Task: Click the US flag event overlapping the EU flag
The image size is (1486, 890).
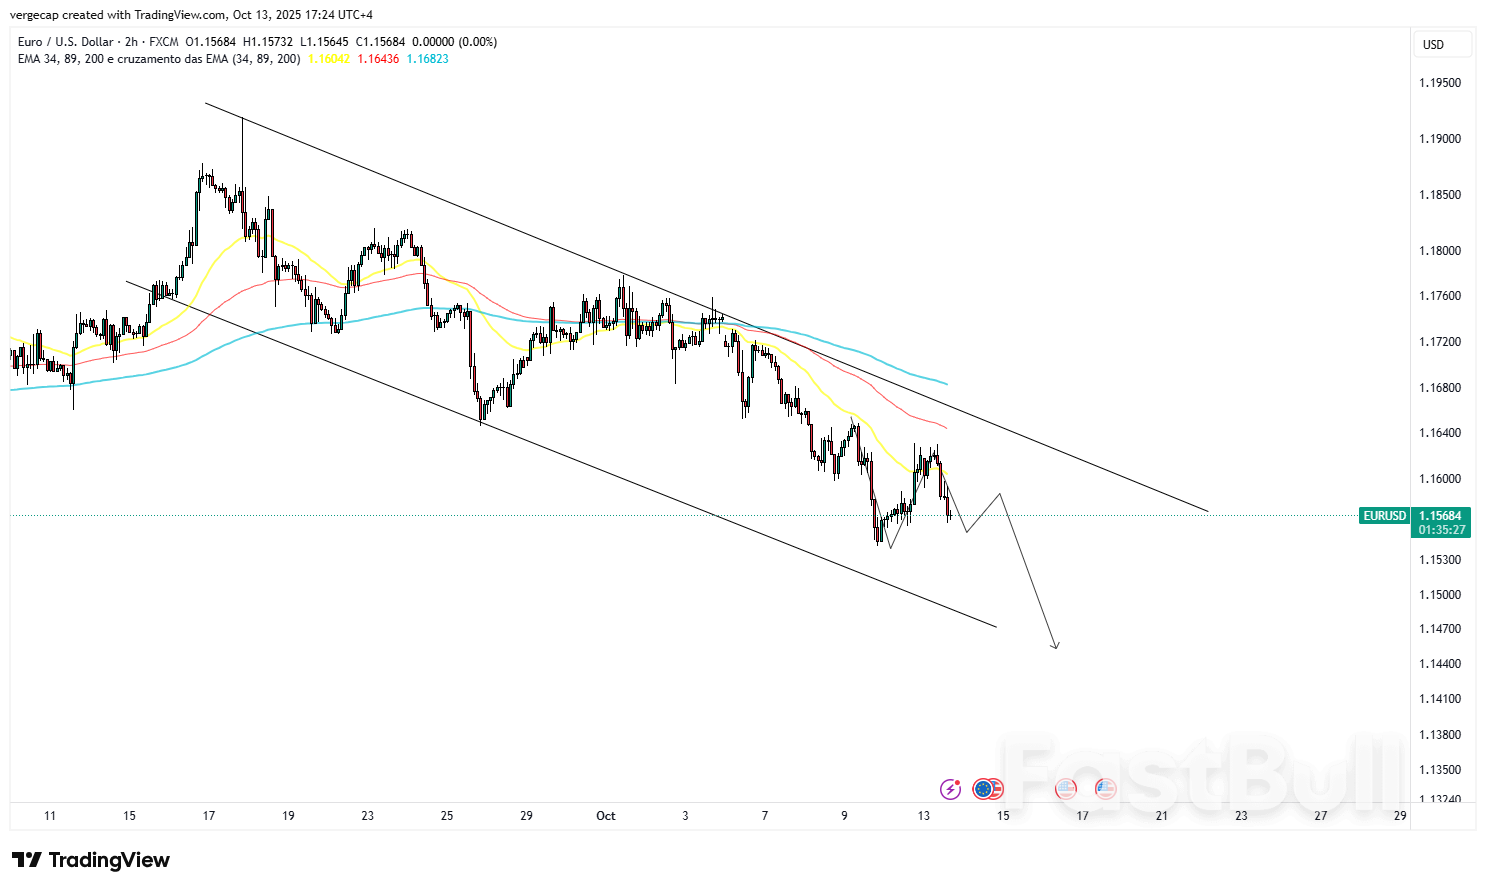Action: click(994, 789)
